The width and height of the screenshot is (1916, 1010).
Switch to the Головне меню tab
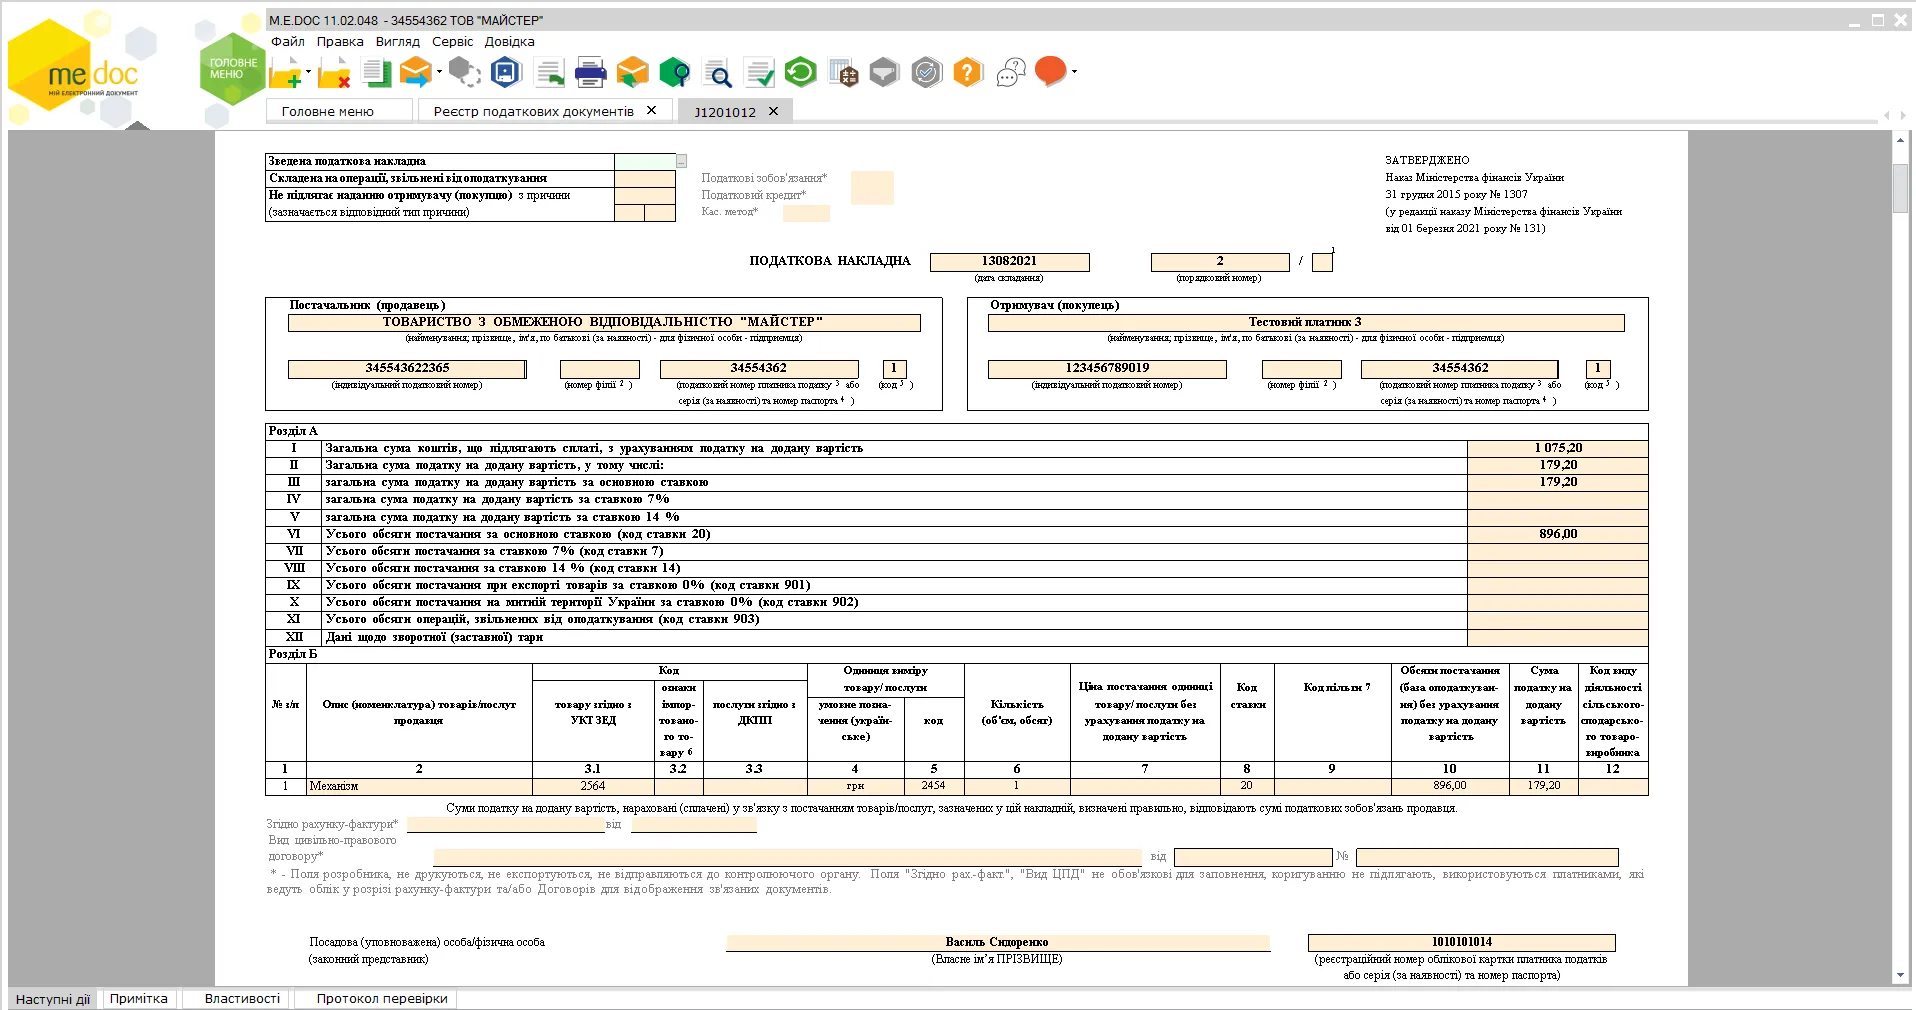[x=339, y=111]
